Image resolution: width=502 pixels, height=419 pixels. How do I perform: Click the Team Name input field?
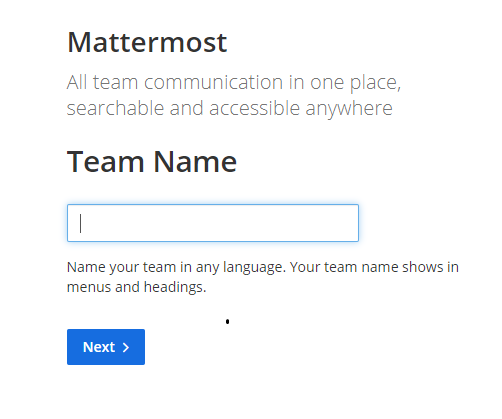(213, 223)
